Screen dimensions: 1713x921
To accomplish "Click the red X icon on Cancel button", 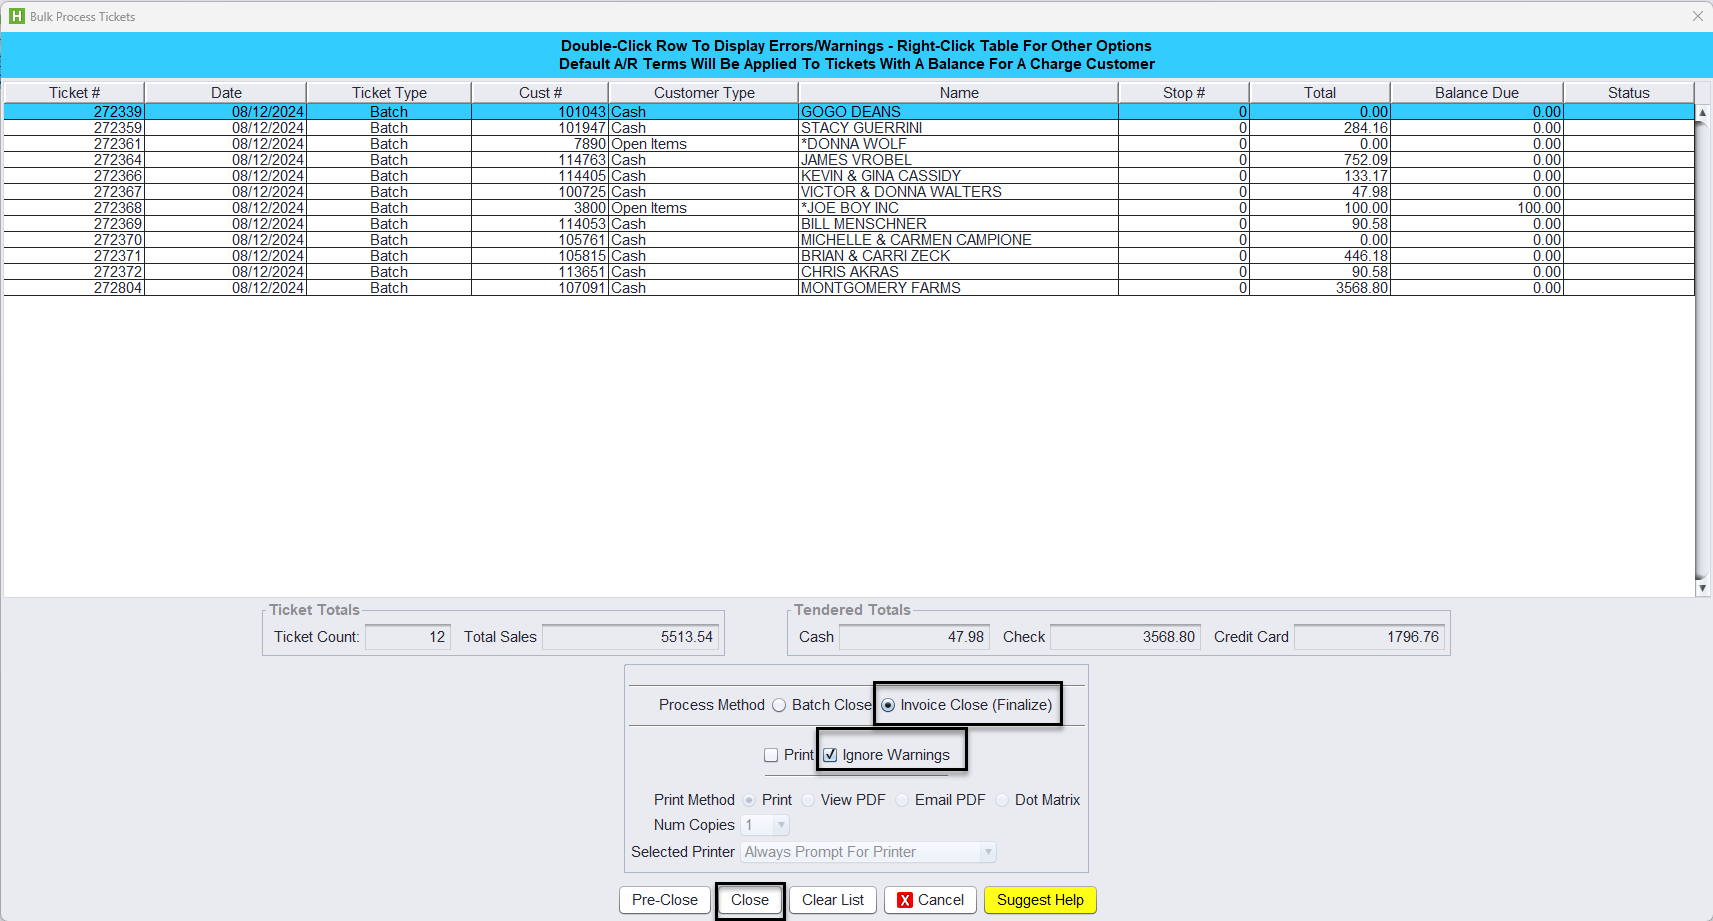I will (x=905, y=900).
